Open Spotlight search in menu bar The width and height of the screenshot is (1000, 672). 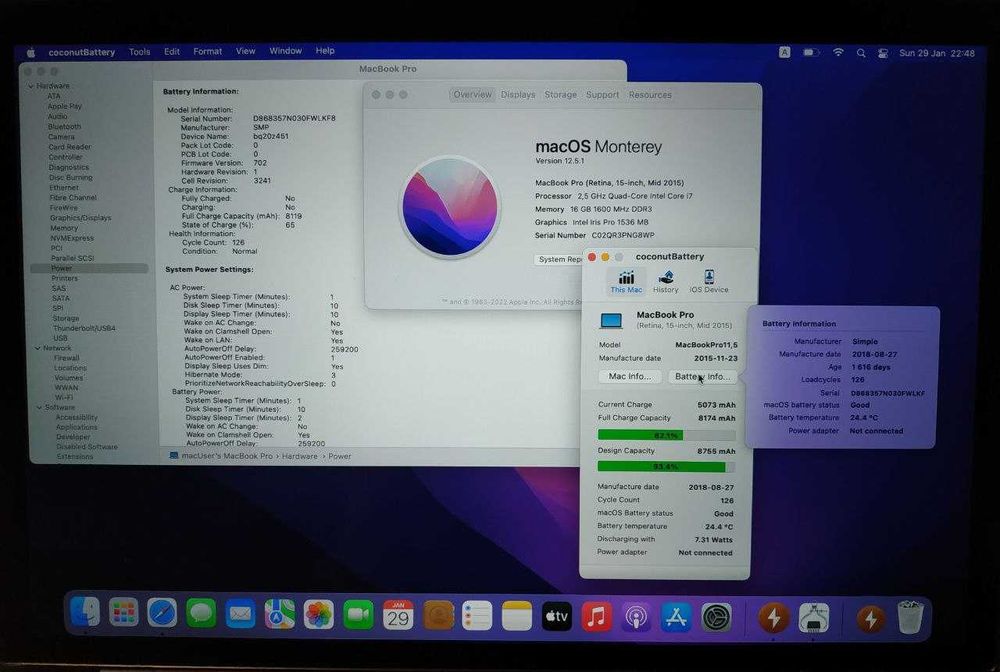(x=861, y=54)
